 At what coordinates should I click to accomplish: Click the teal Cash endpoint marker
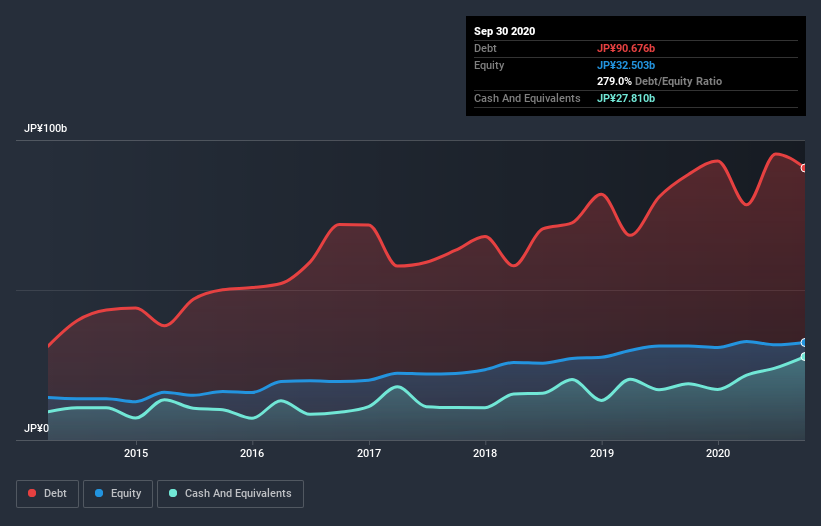804,356
